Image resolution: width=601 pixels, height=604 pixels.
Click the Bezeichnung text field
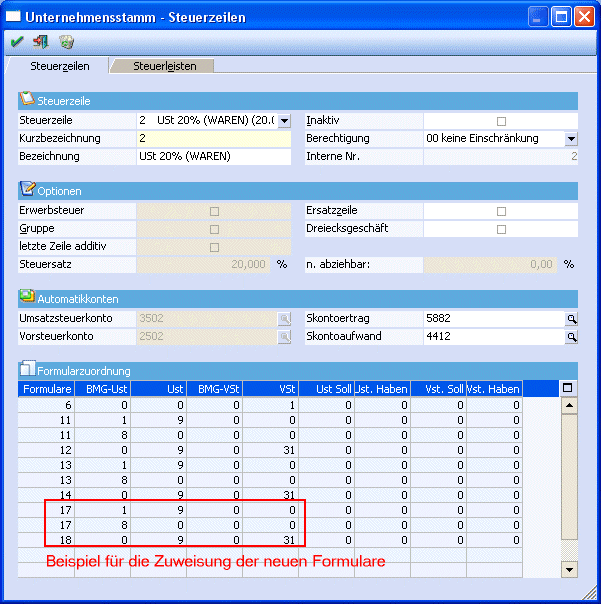(213, 157)
